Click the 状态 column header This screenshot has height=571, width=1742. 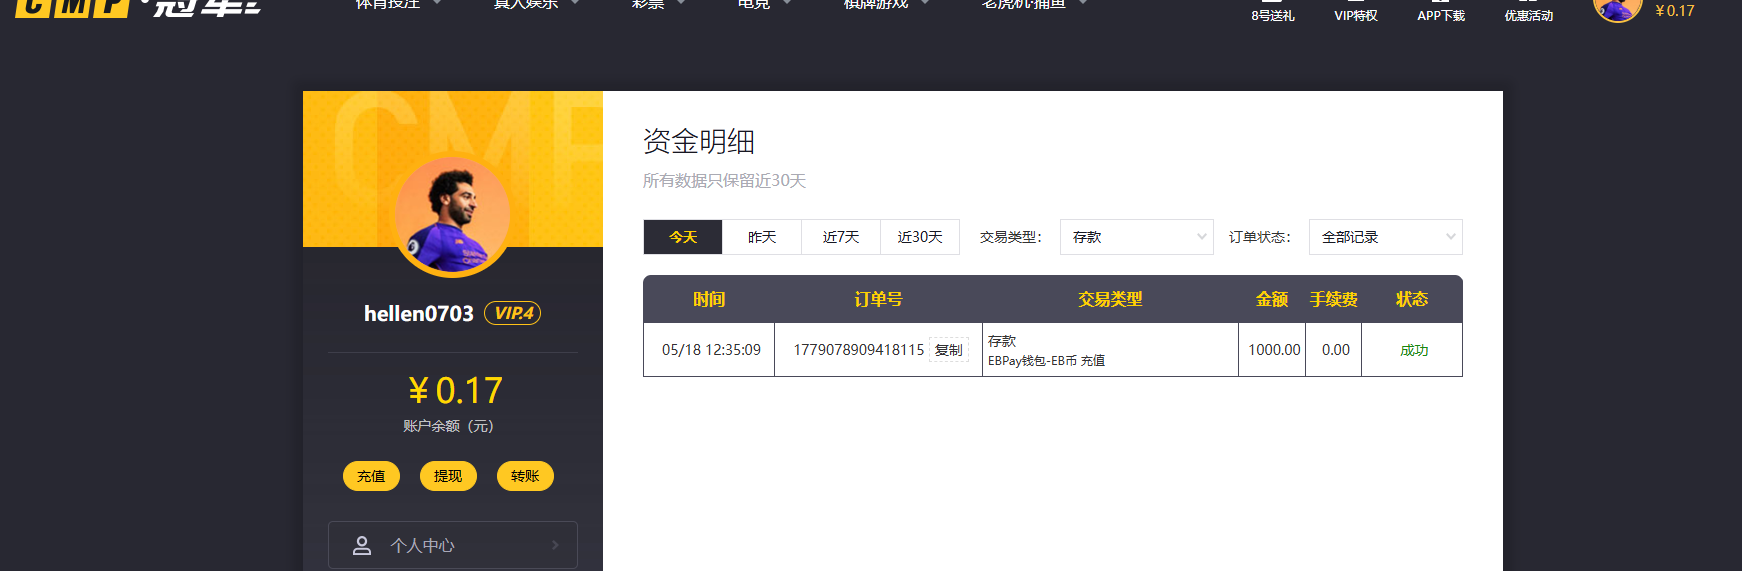click(1412, 299)
